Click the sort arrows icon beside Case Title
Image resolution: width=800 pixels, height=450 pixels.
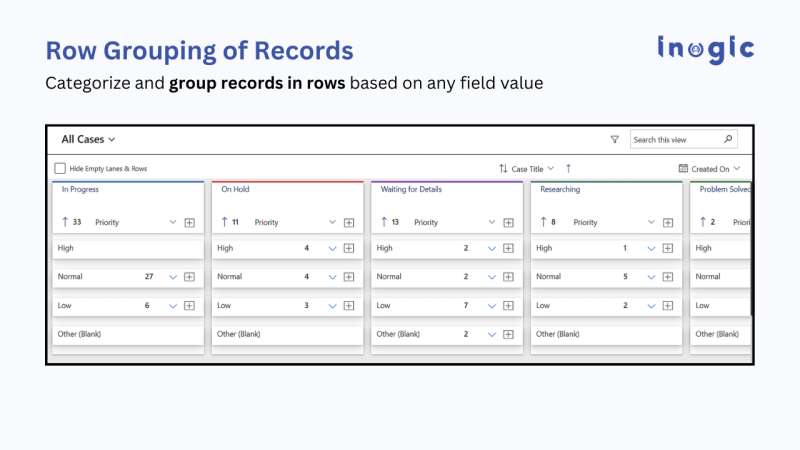click(x=503, y=169)
